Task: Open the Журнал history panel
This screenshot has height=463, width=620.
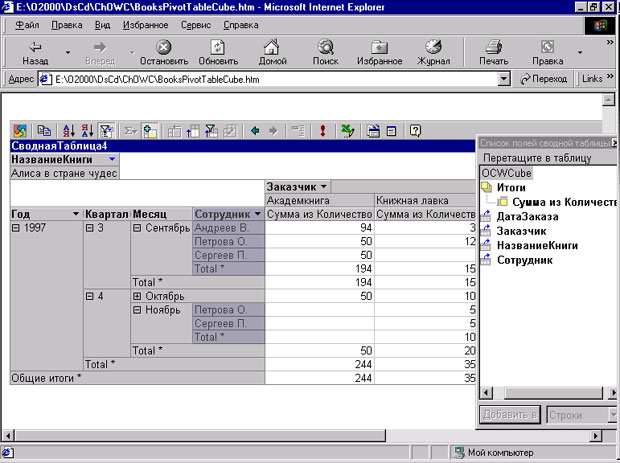Action: [432, 52]
